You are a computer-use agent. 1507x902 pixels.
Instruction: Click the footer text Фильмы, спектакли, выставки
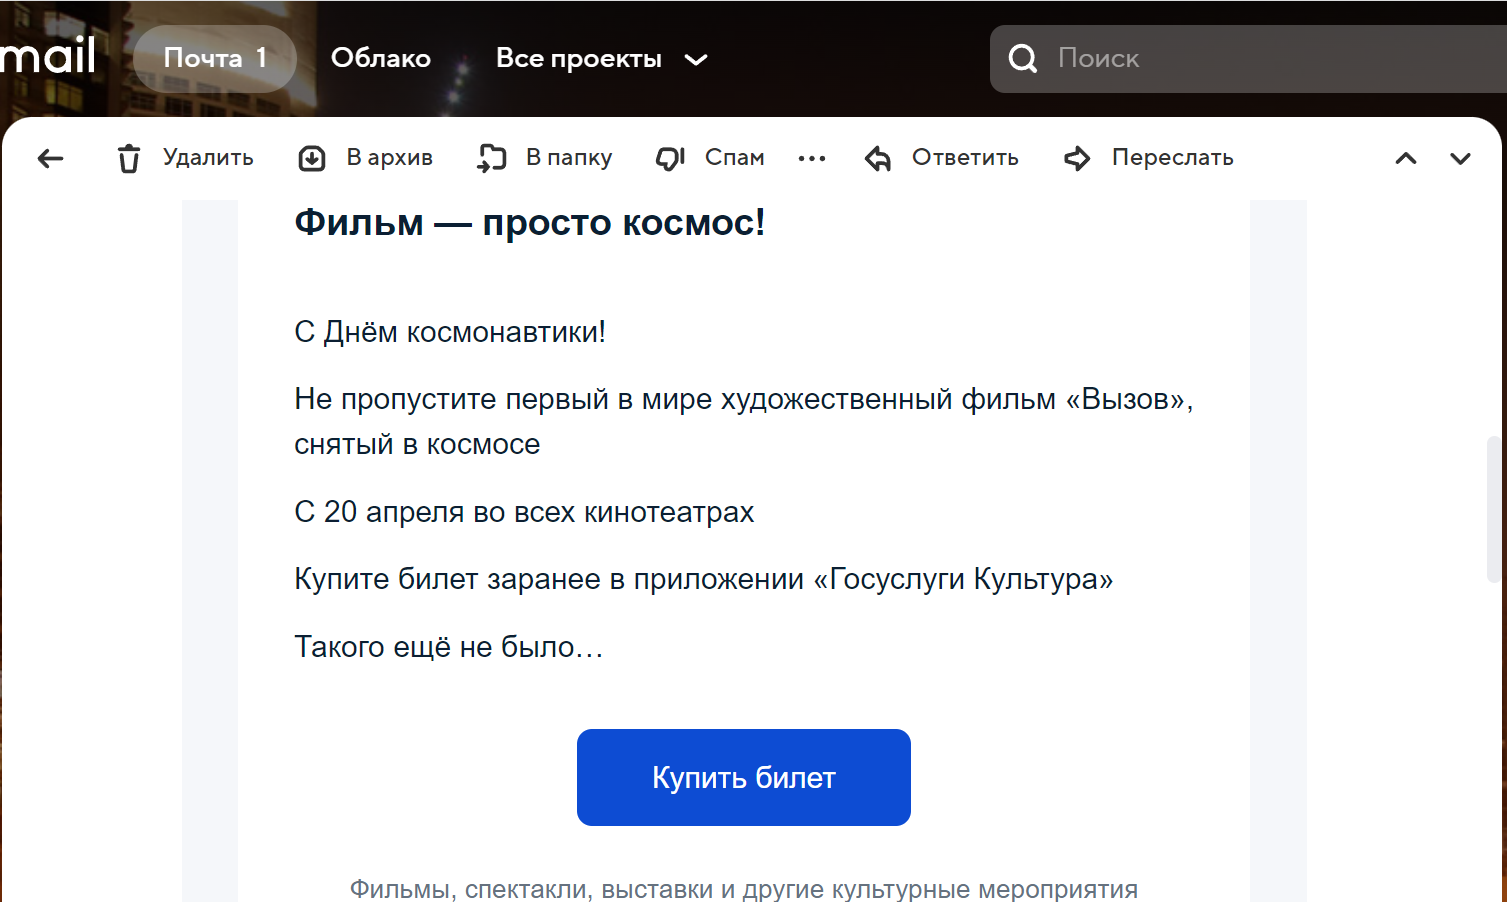click(x=744, y=889)
